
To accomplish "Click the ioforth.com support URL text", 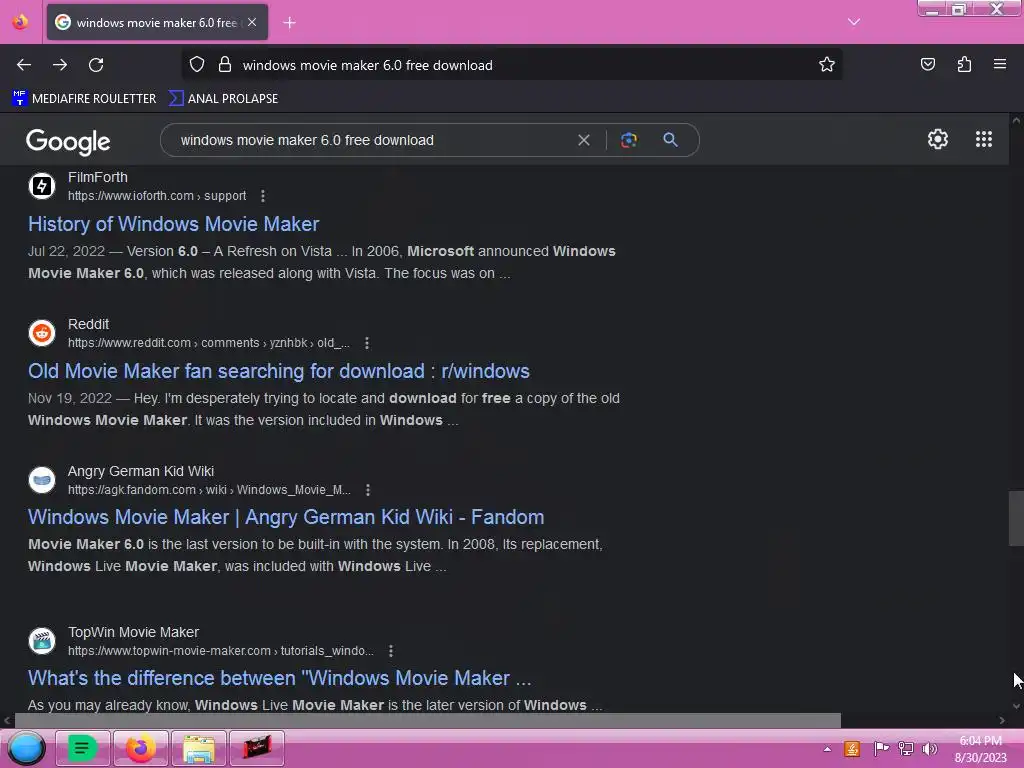I will 157,196.
